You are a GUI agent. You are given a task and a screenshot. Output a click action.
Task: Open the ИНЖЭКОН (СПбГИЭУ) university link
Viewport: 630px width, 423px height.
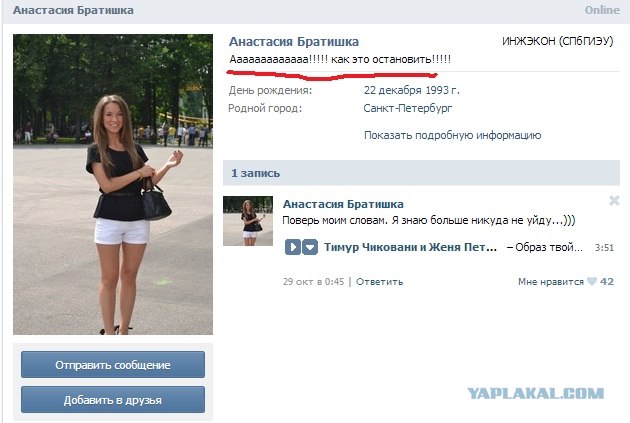(x=557, y=41)
